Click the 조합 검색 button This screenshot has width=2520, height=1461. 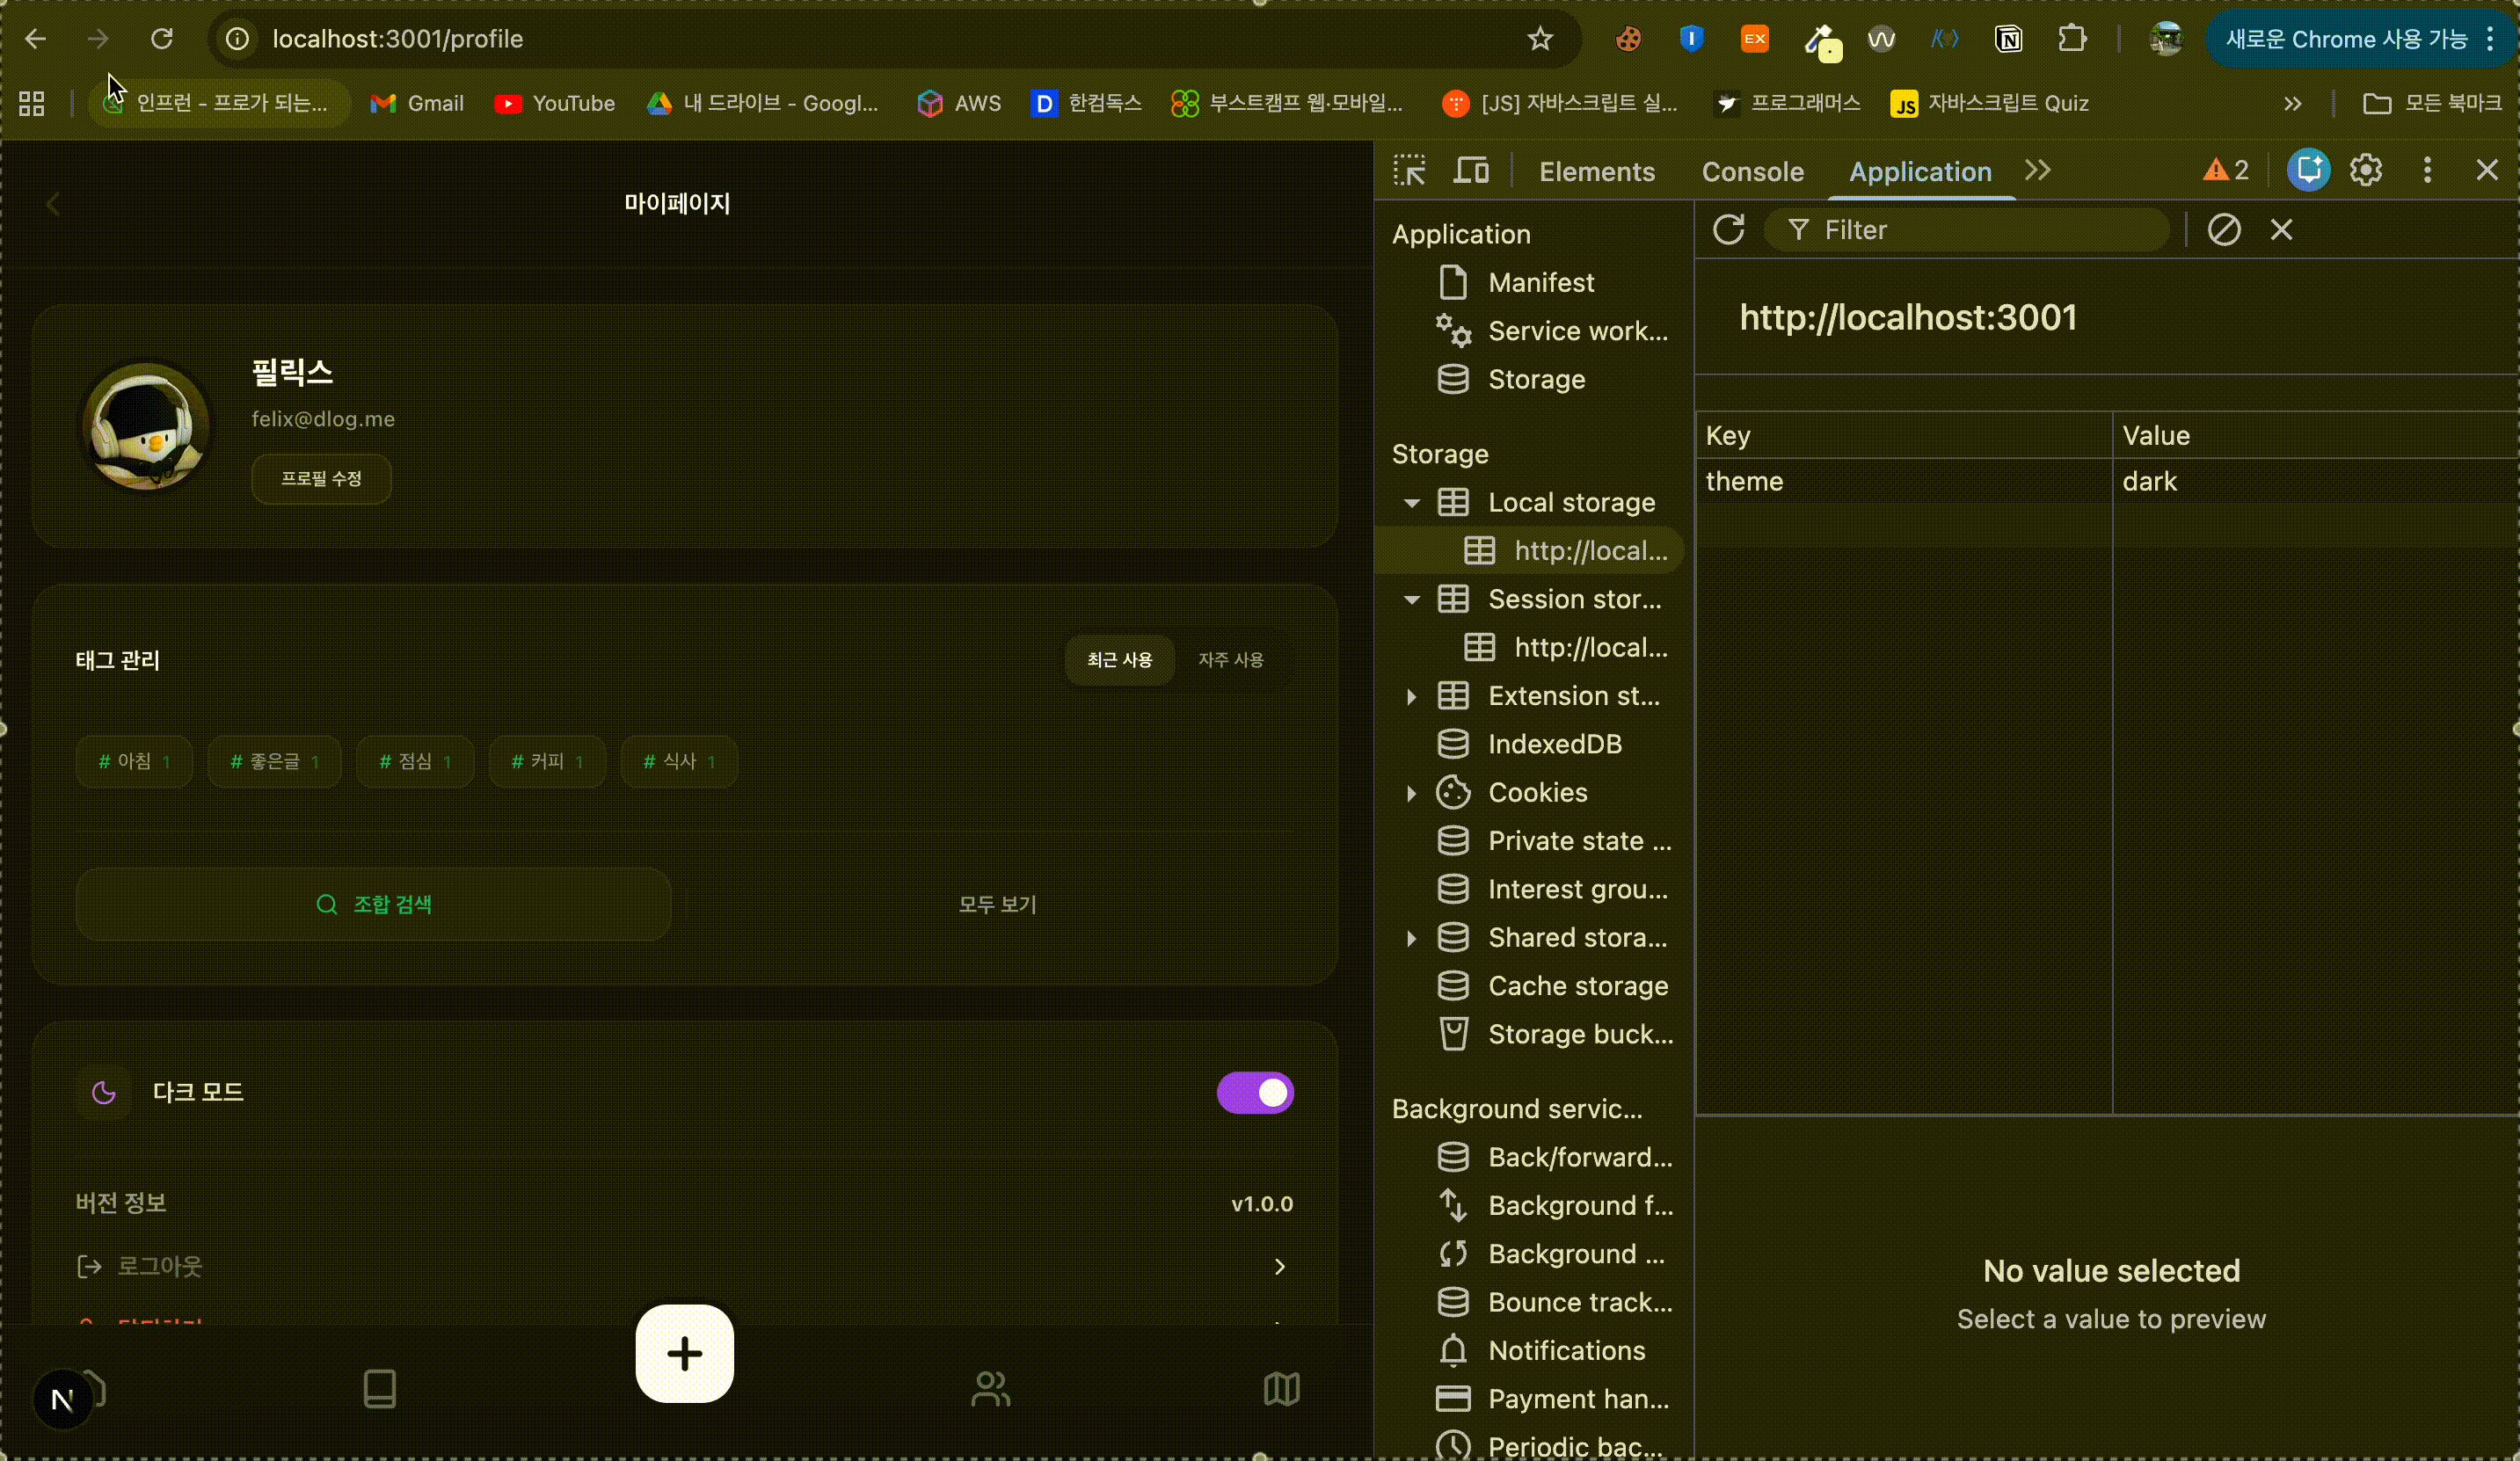373,905
